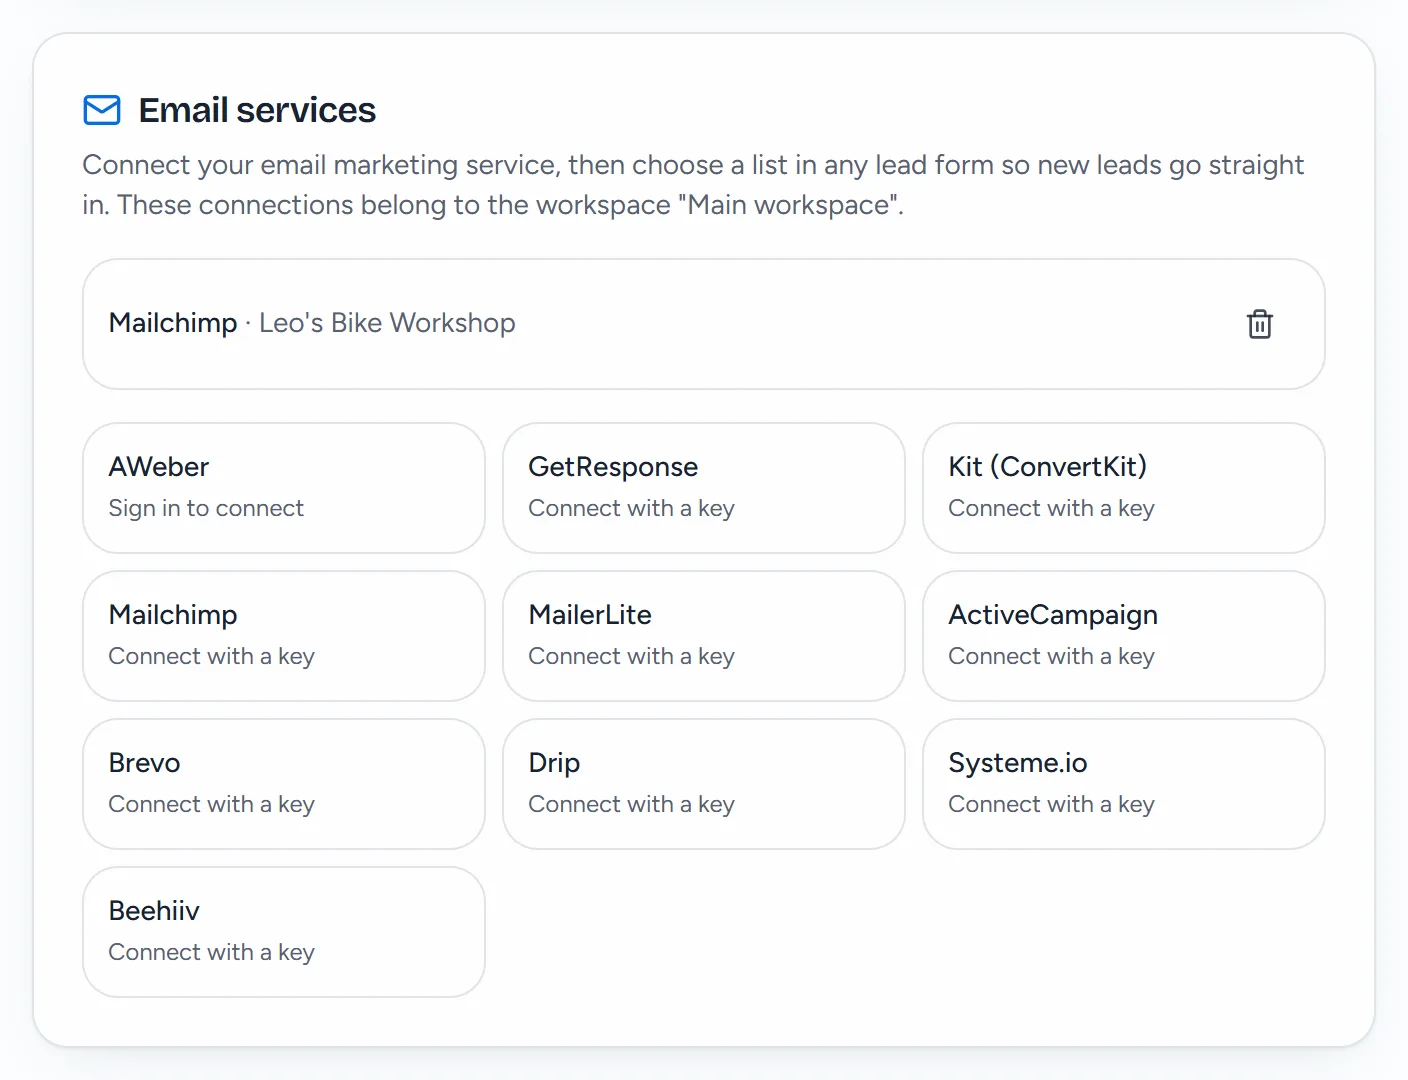Connect AWeber by signing in
This screenshot has height=1080, width=1408.
click(x=284, y=488)
